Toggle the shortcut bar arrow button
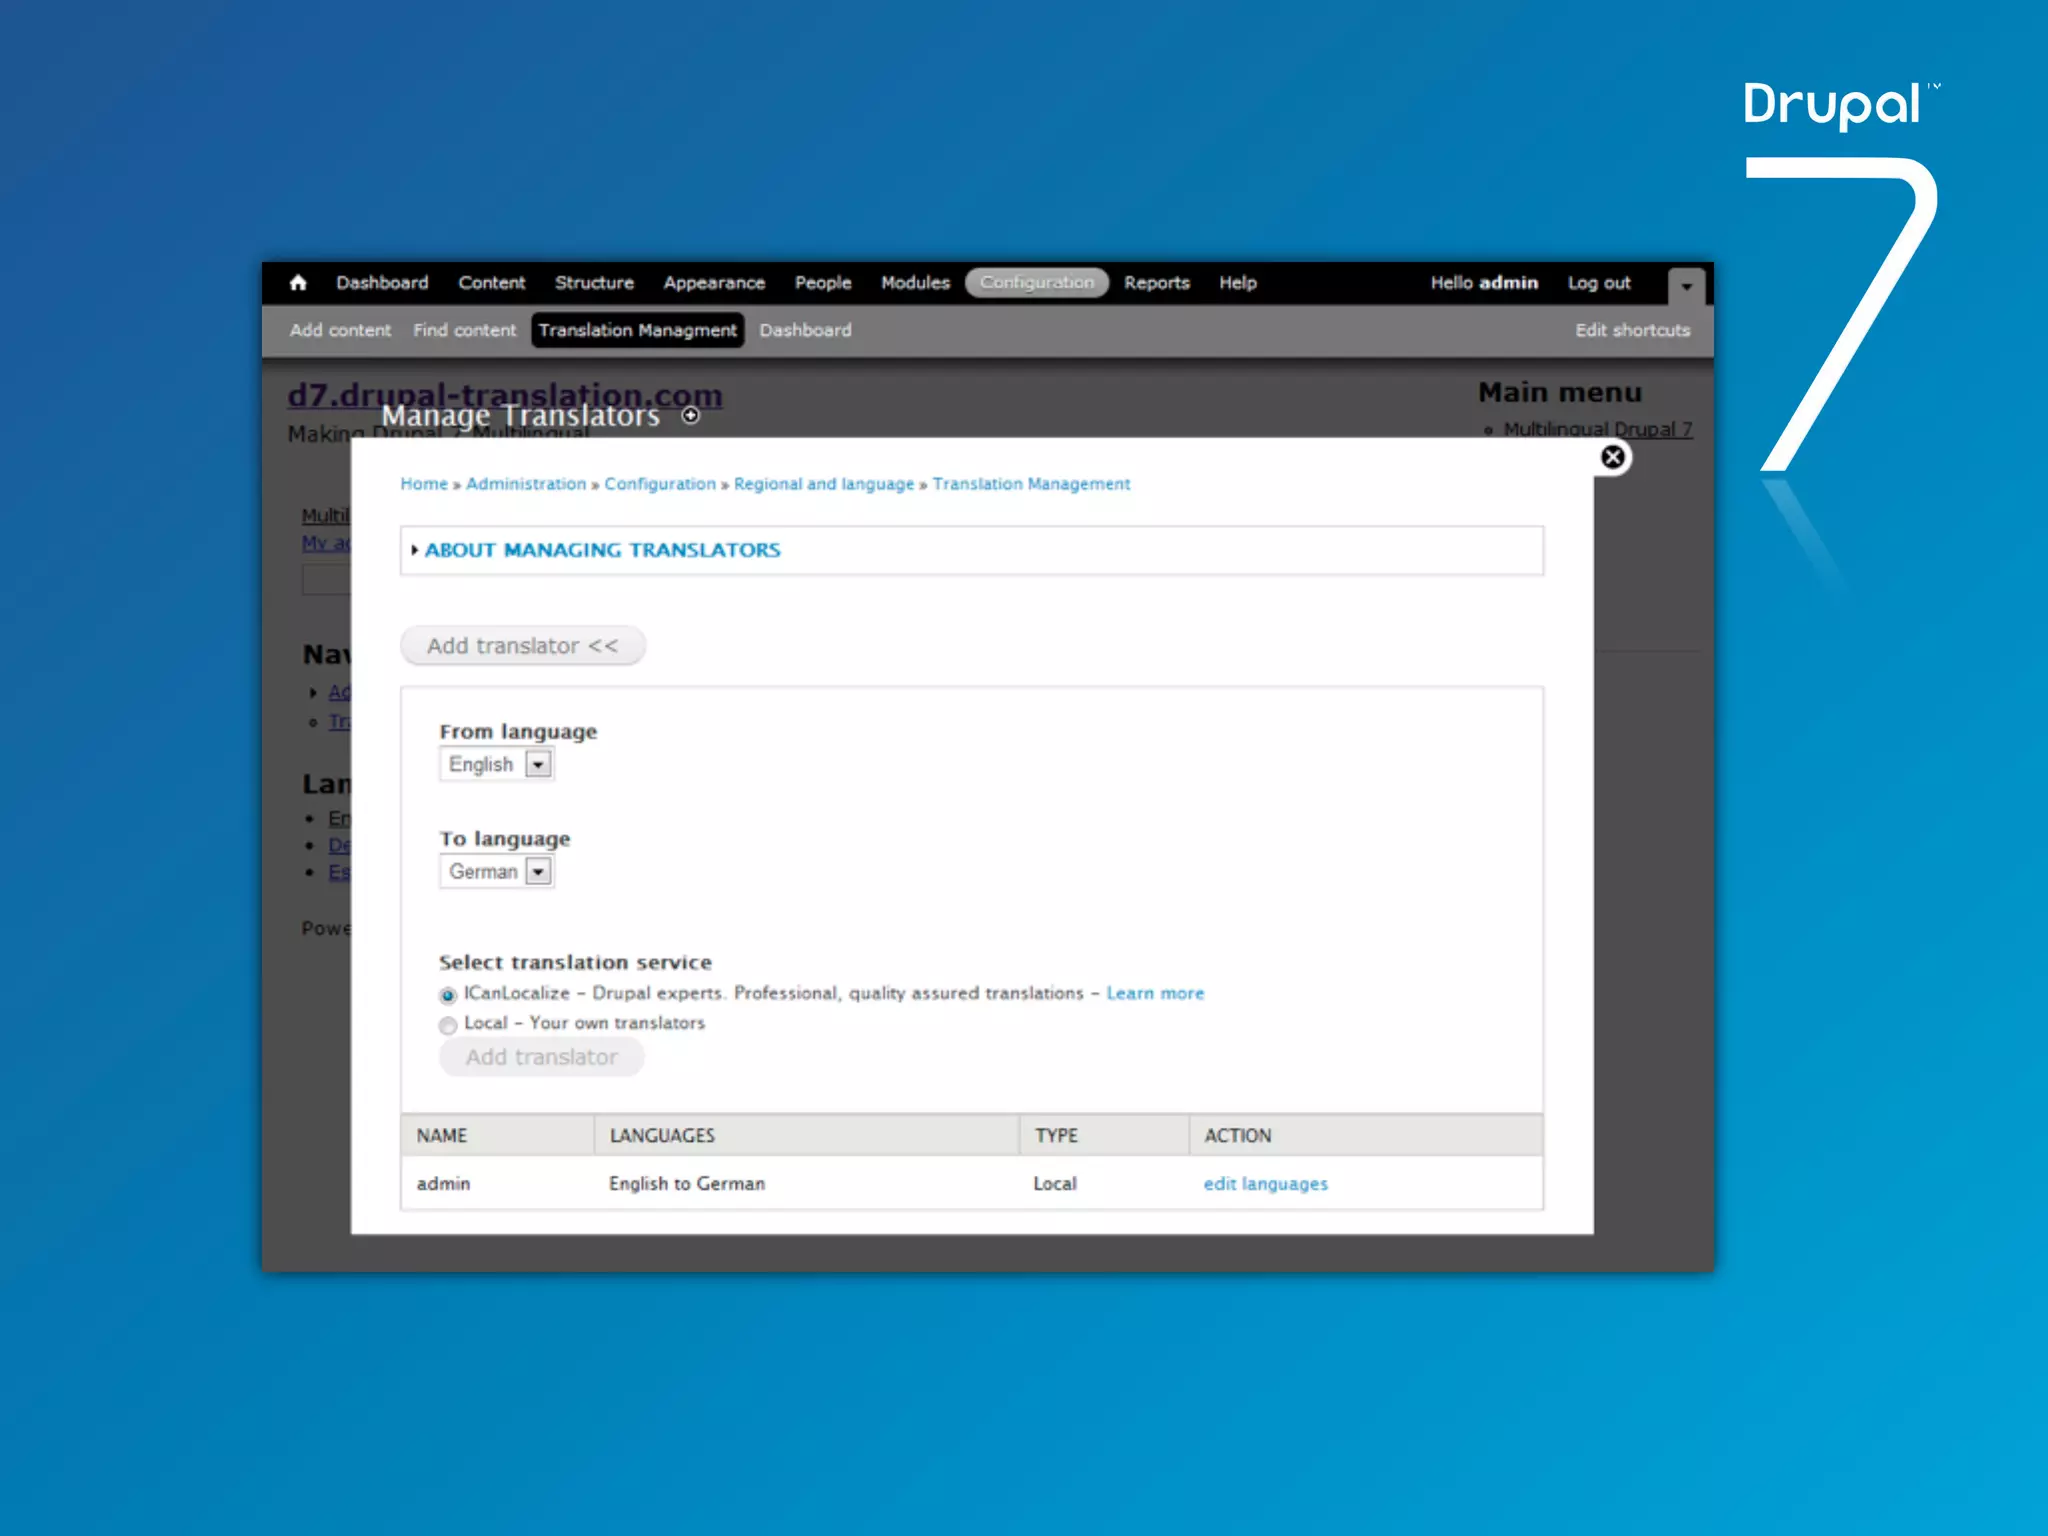Viewport: 2048px width, 1536px height. [x=1686, y=286]
